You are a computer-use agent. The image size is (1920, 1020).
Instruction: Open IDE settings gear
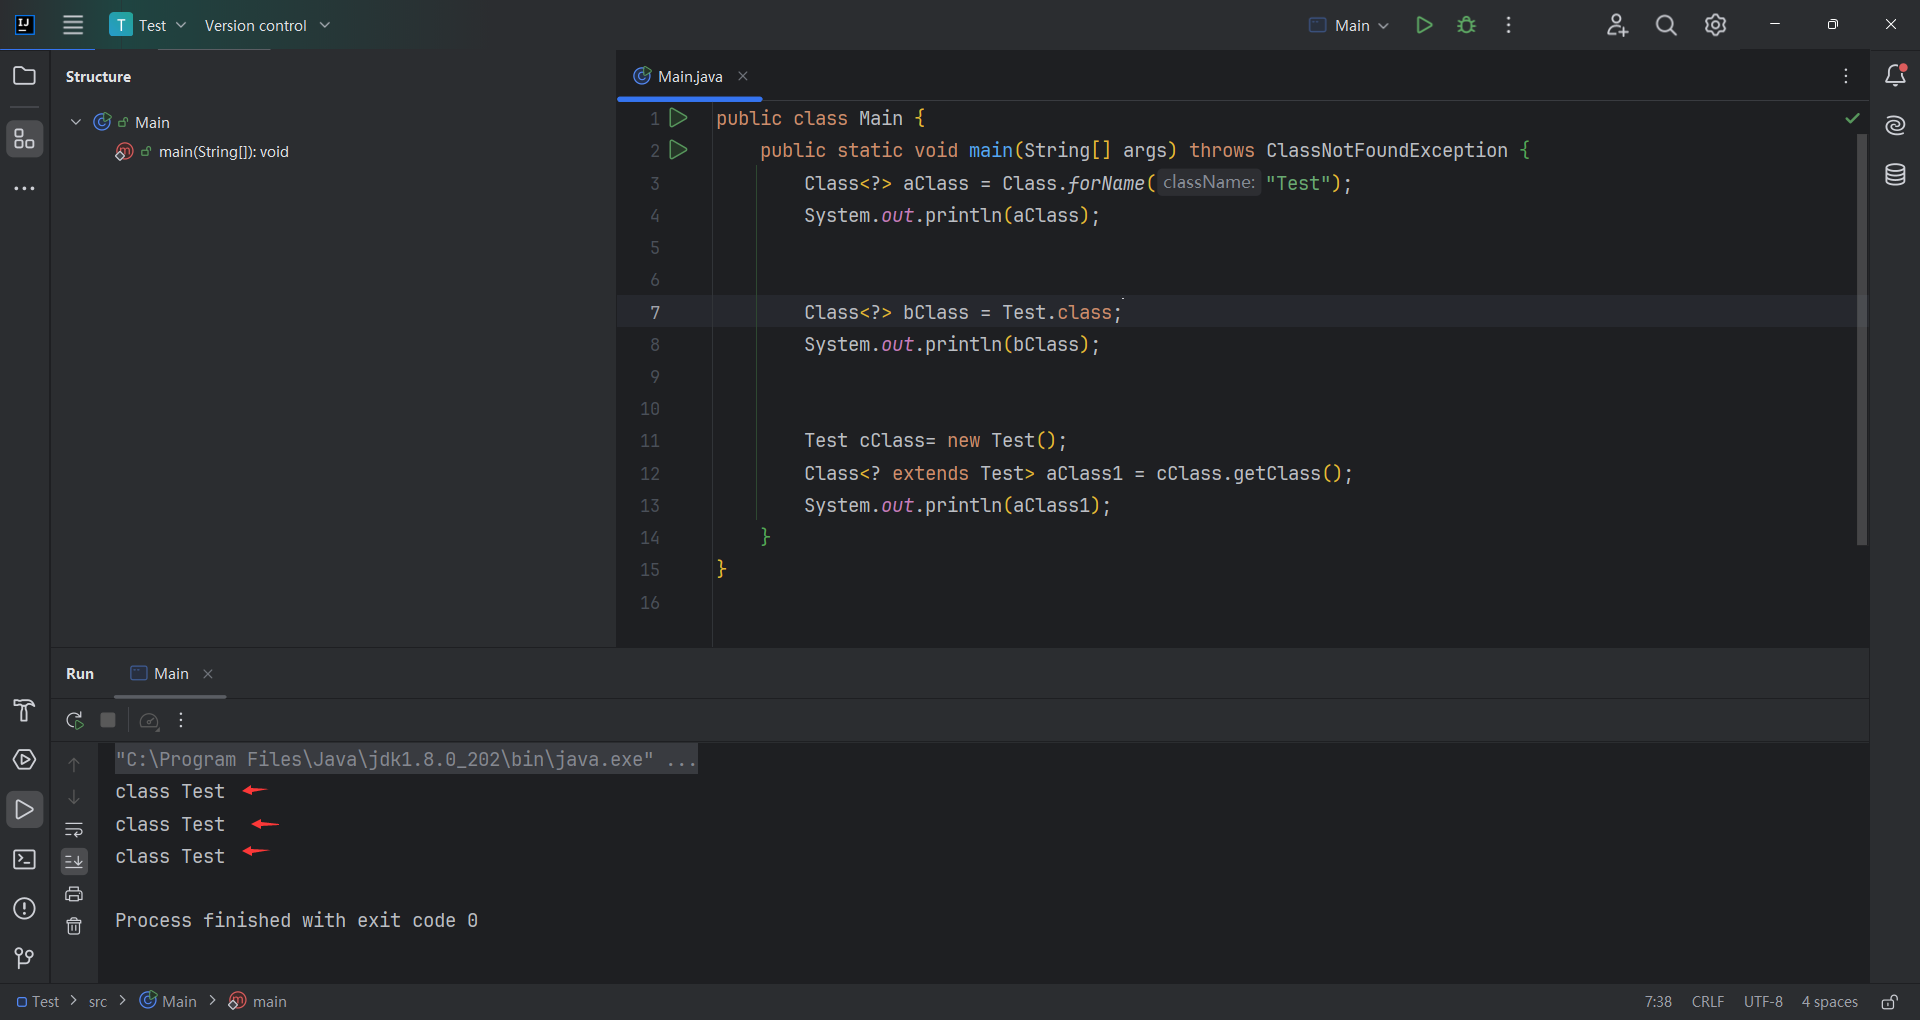click(x=1715, y=25)
